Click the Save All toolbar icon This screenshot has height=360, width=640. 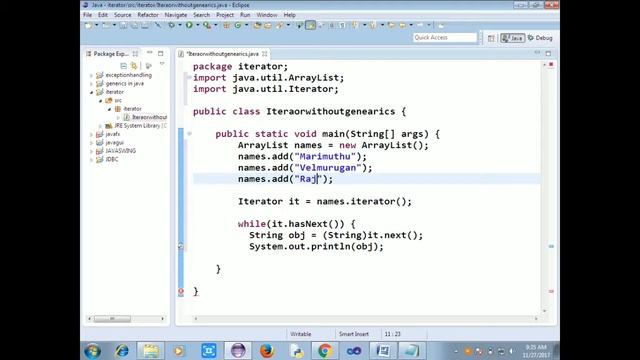[x=135, y=25]
